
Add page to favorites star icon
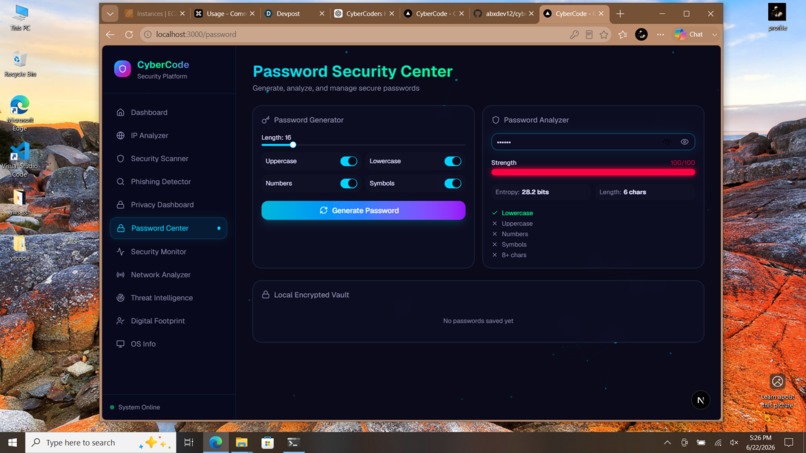(x=604, y=34)
